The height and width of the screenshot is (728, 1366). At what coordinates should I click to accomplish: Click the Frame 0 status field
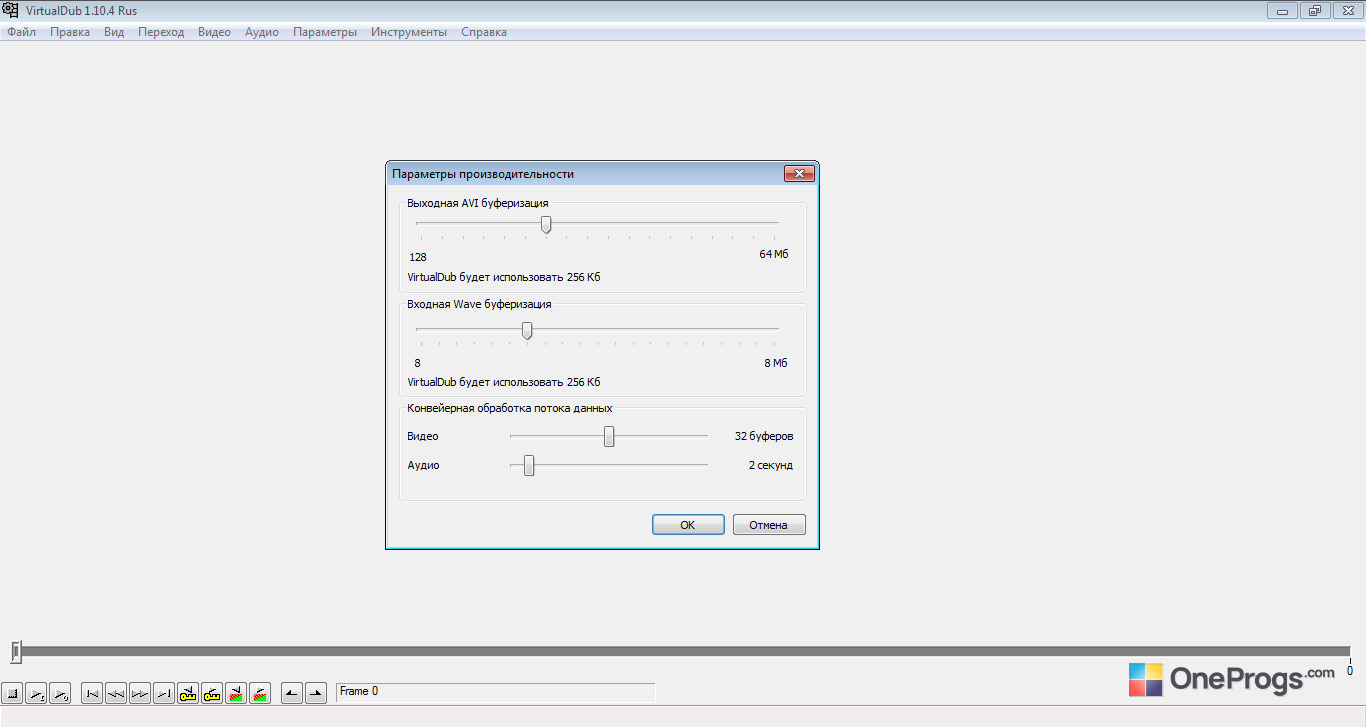tap(496, 692)
